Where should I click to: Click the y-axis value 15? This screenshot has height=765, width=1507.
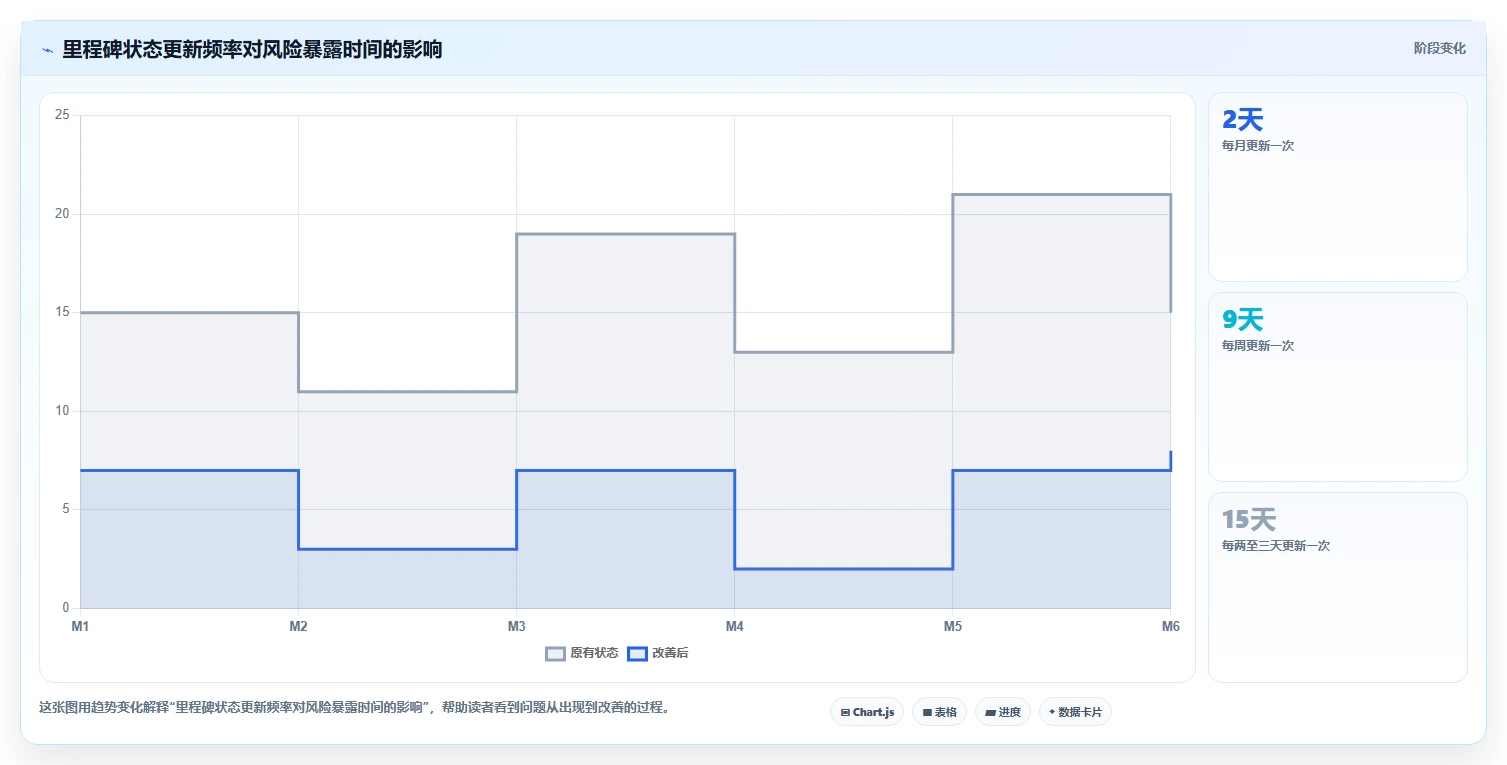(62, 312)
